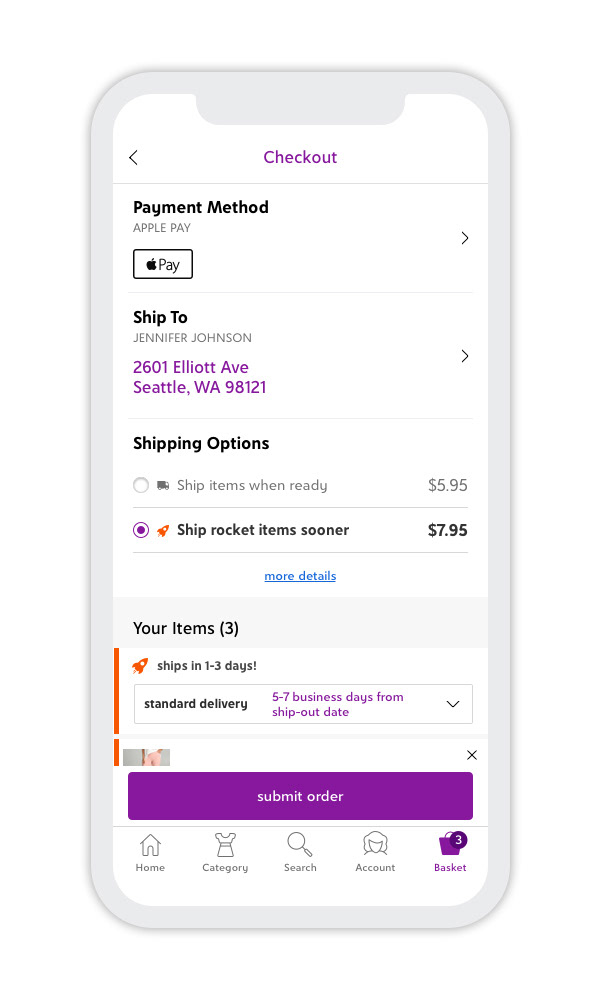
Task: Tap the rocket icon beside ships in 1-3 days
Action: pos(140,666)
